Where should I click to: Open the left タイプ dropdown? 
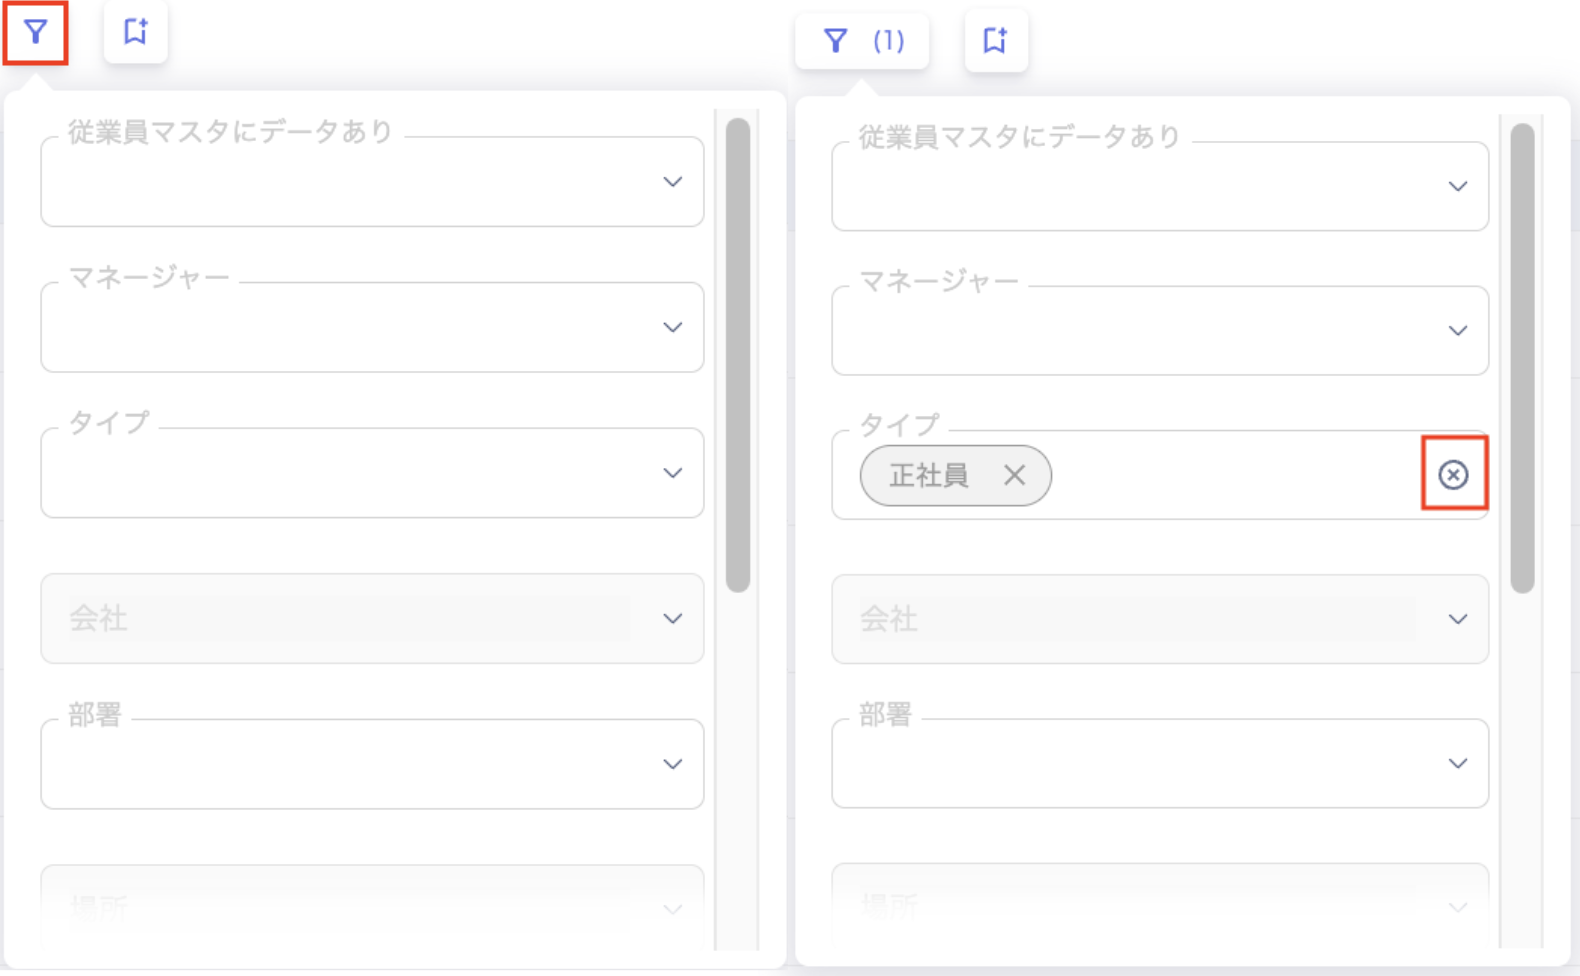click(x=672, y=473)
